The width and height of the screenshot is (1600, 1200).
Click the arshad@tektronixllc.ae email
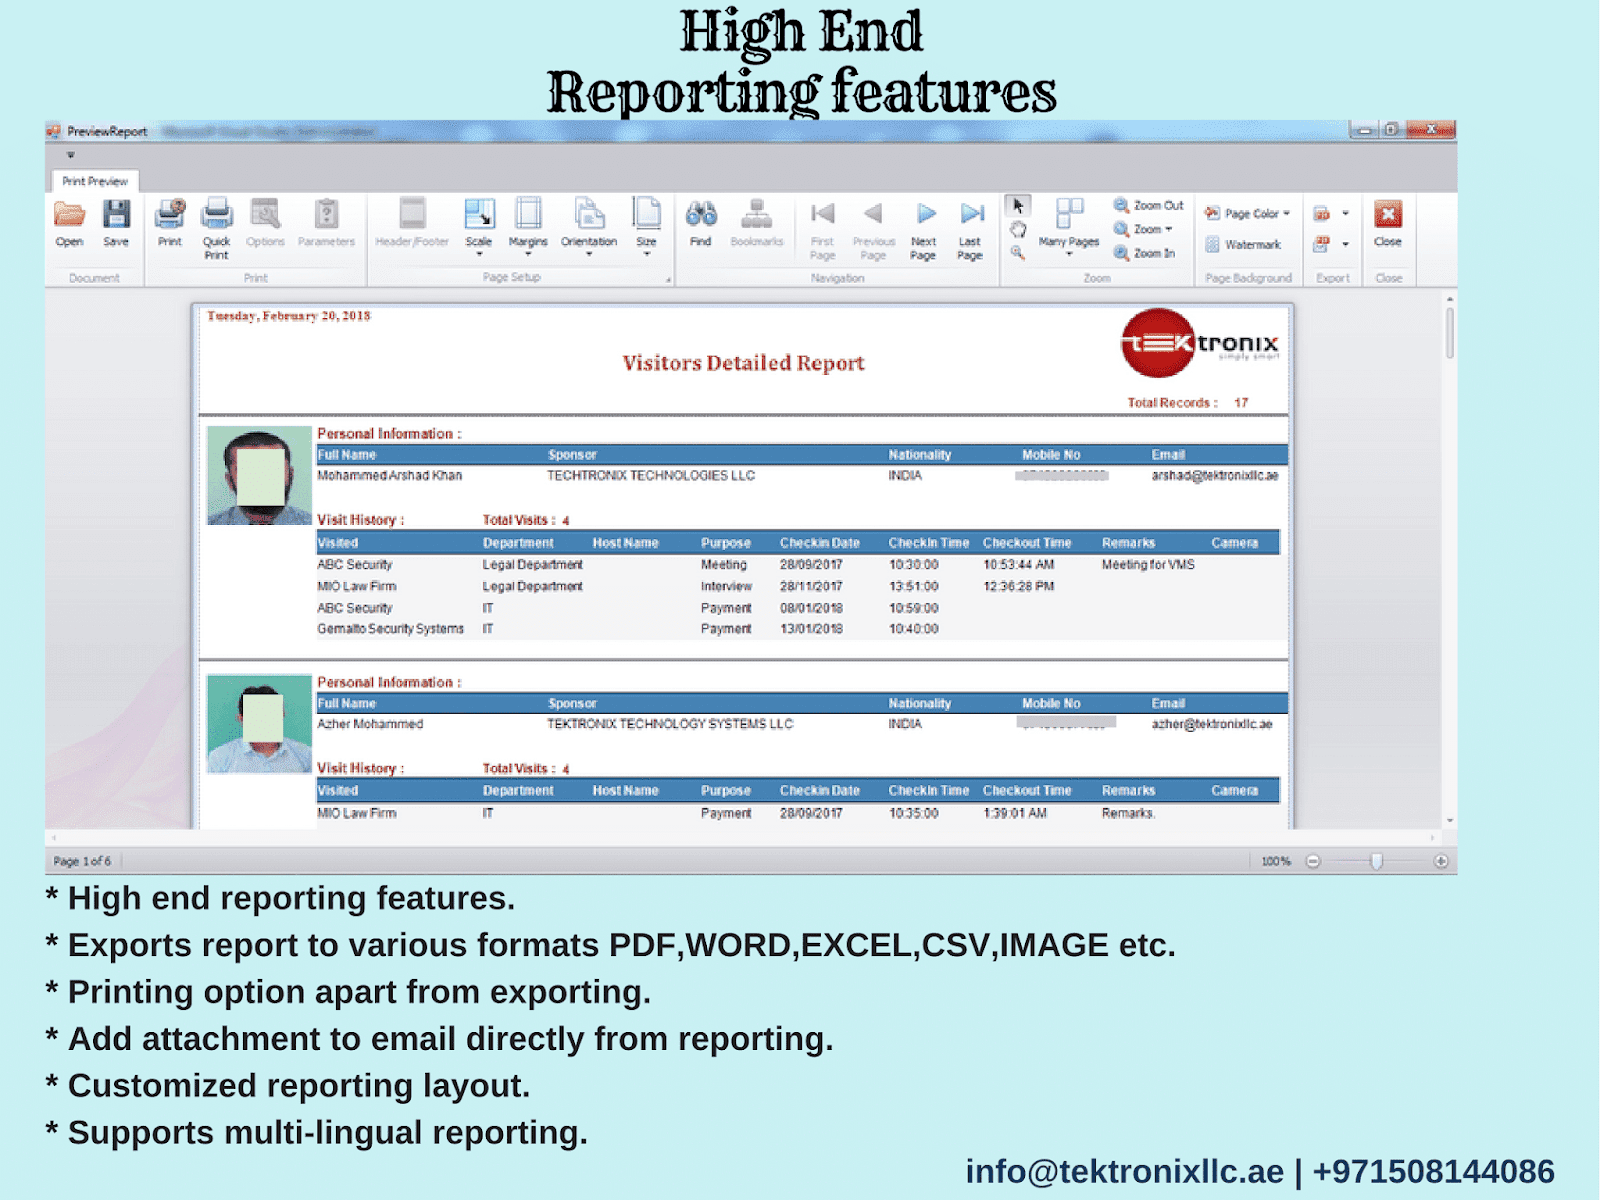pos(1214,476)
